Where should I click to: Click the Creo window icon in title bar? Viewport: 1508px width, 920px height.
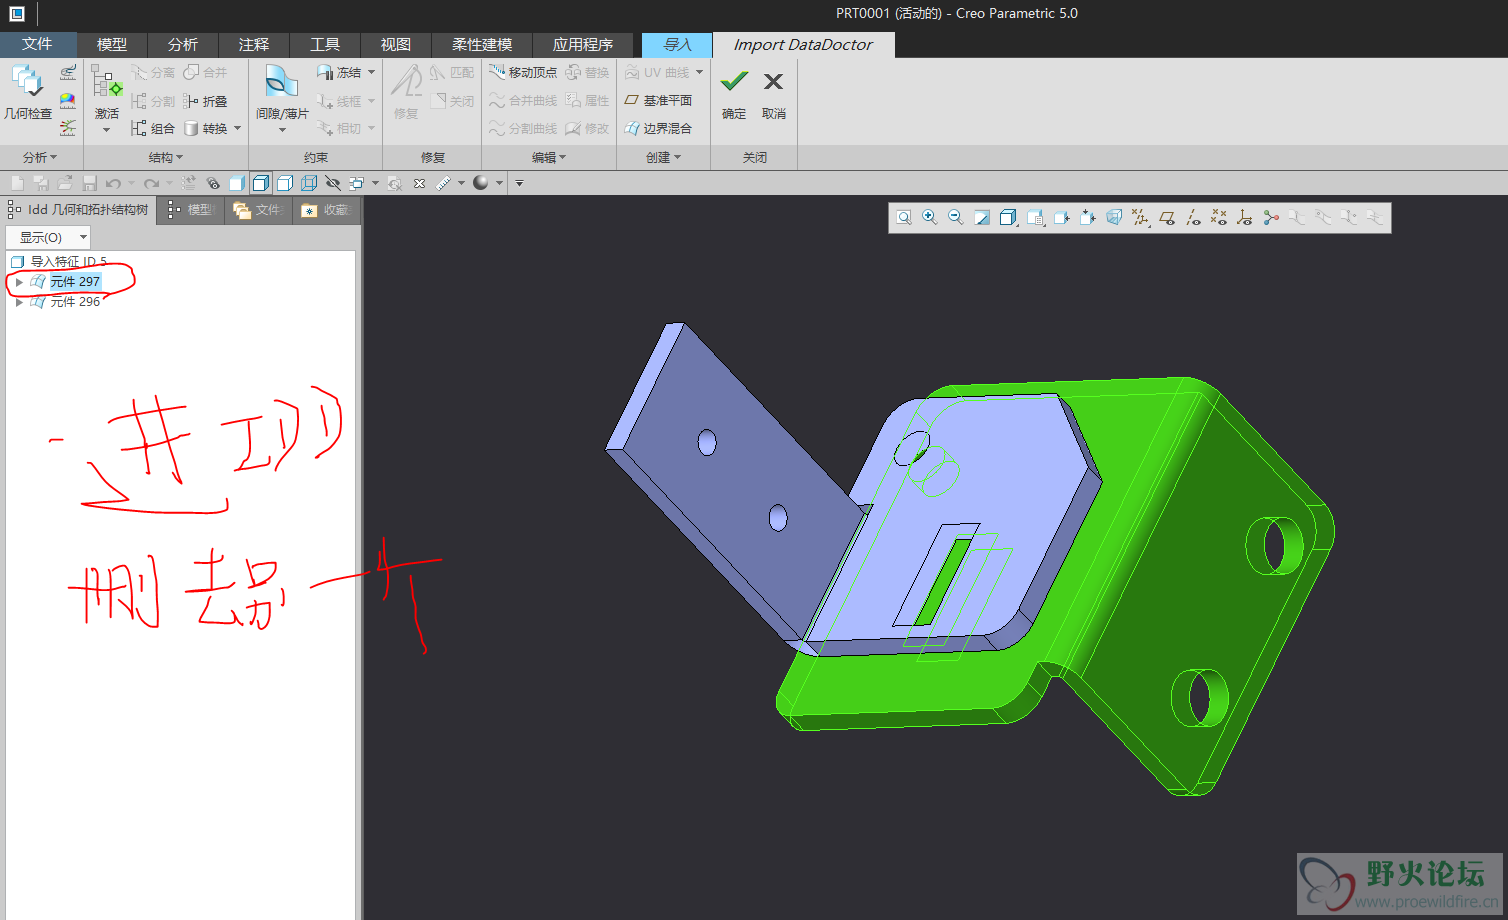point(17,13)
